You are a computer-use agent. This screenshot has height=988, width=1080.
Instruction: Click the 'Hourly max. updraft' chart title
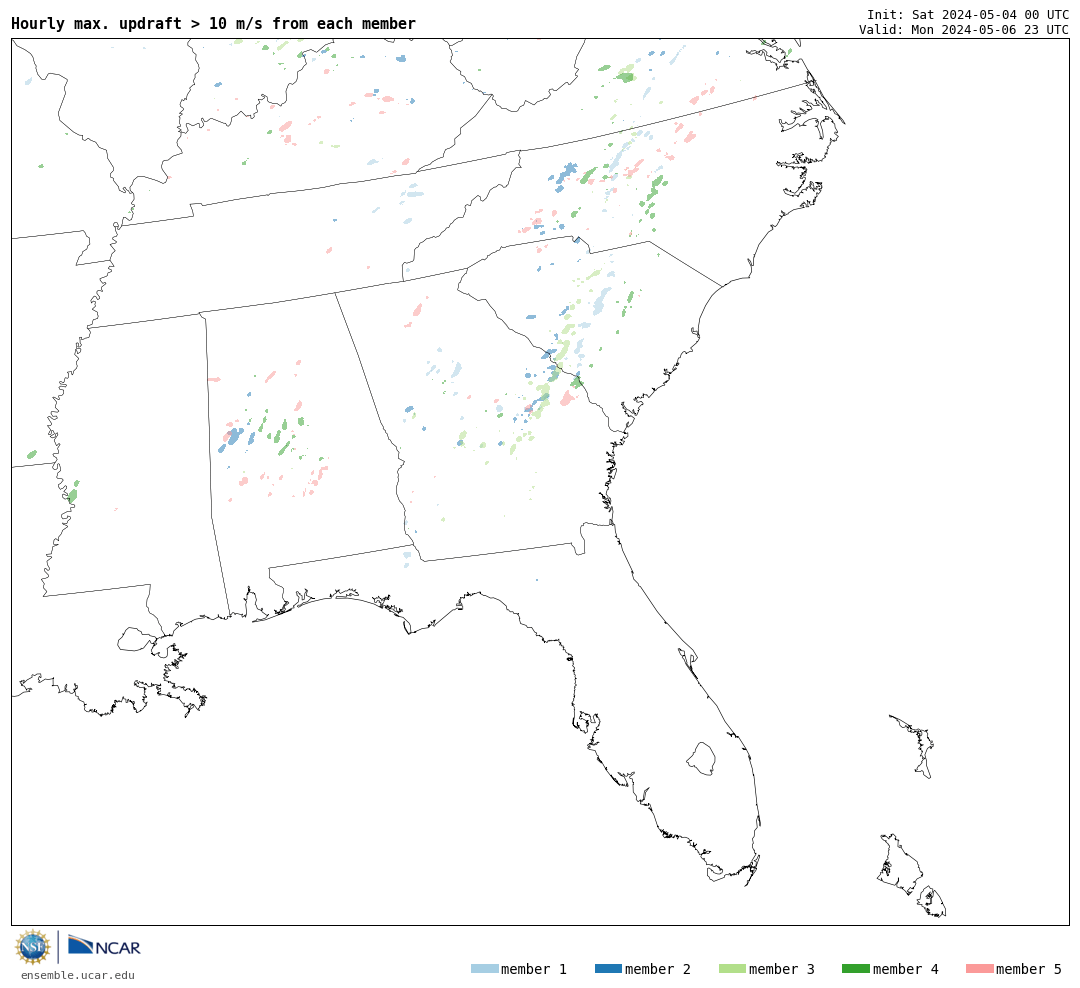(214, 23)
